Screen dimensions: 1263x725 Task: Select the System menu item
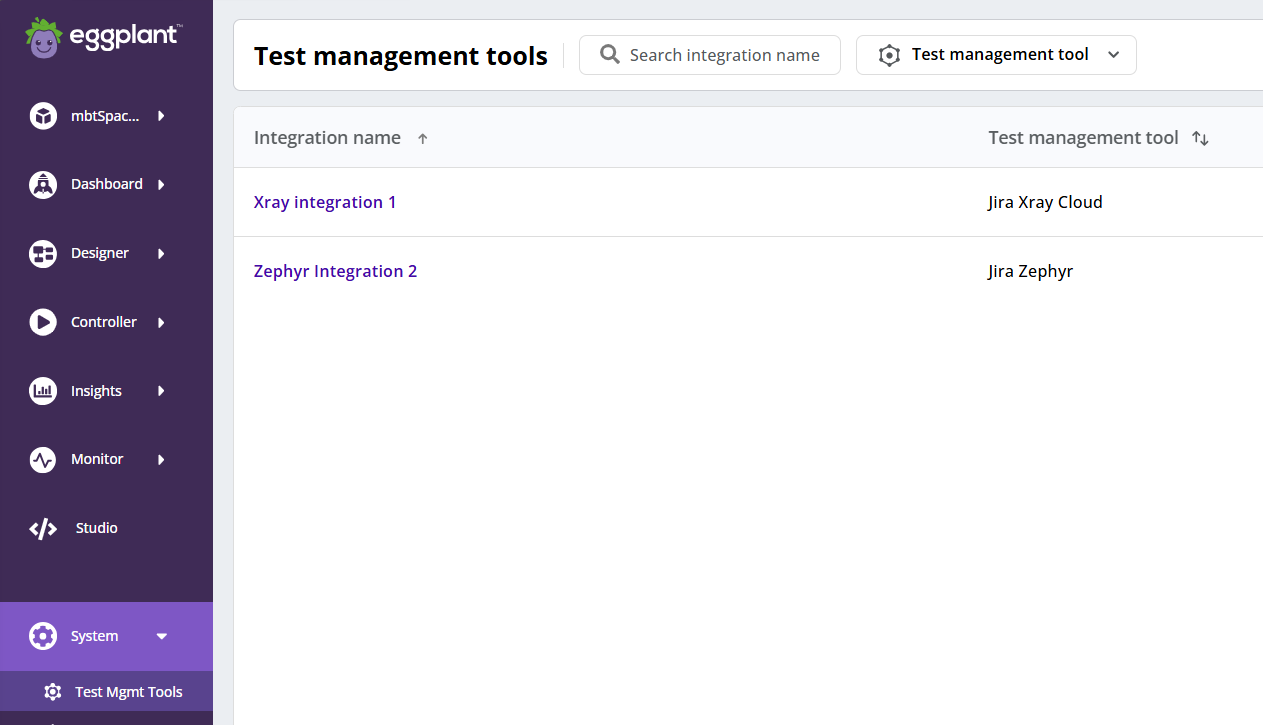[x=107, y=636]
